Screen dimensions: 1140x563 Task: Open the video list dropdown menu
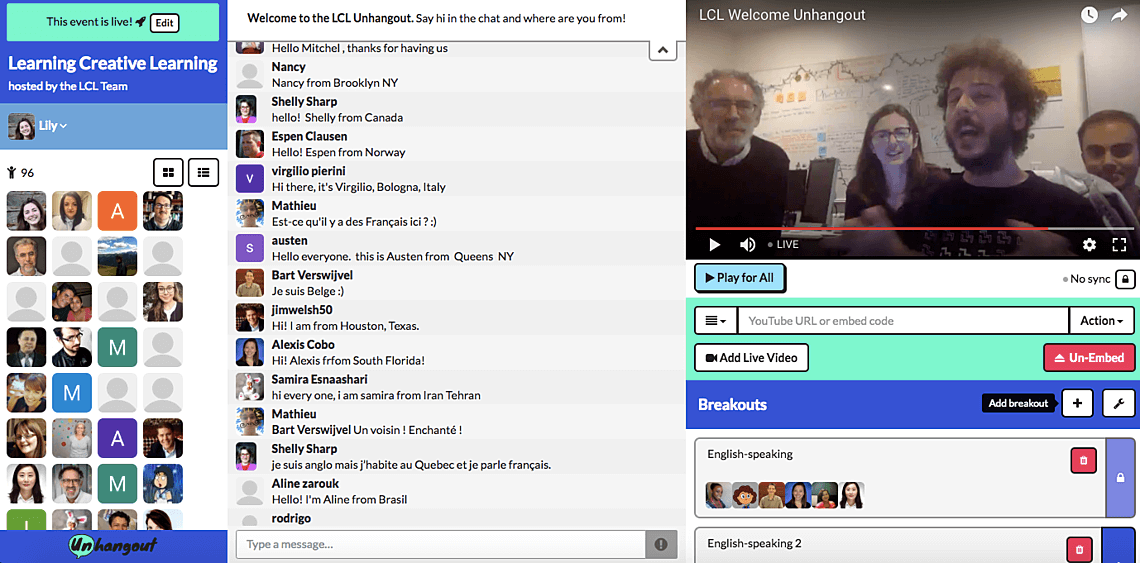715,321
